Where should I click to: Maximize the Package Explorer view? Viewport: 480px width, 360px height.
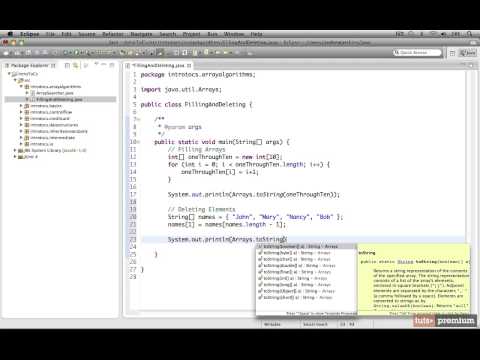112,65
